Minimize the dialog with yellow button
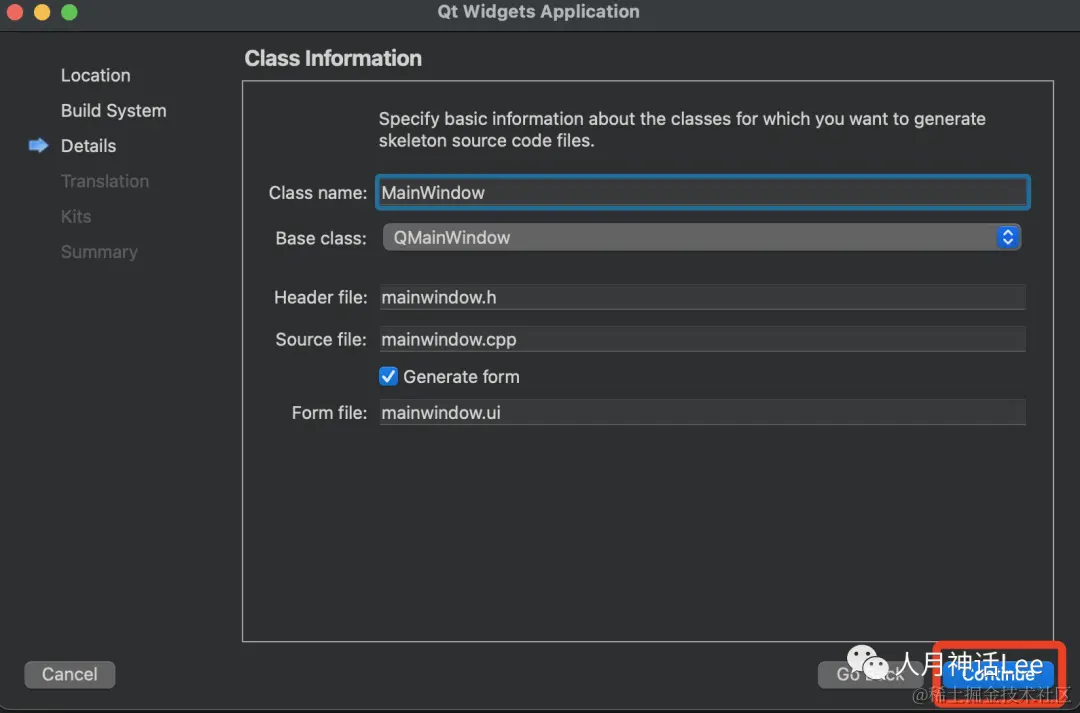The width and height of the screenshot is (1080, 713). click(42, 12)
